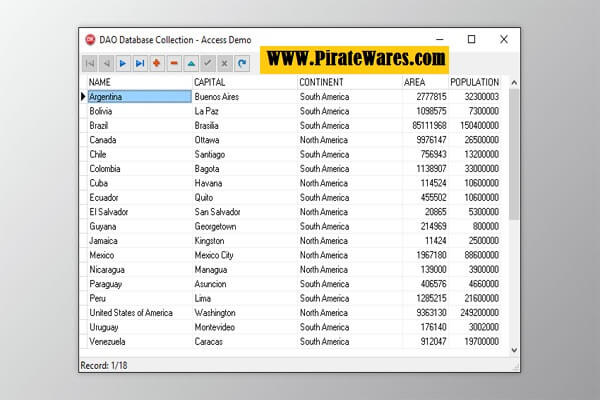The height and width of the screenshot is (400, 600).
Task: Delete record minus button
Action: tap(174, 64)
